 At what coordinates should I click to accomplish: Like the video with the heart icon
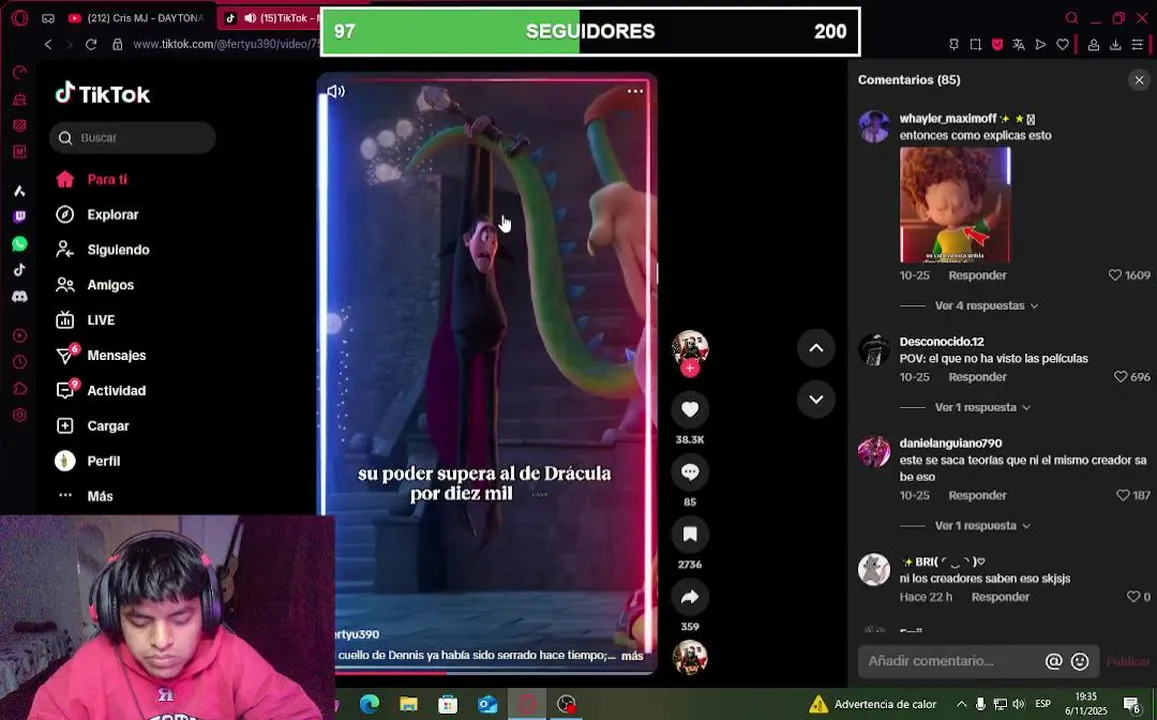690,409
